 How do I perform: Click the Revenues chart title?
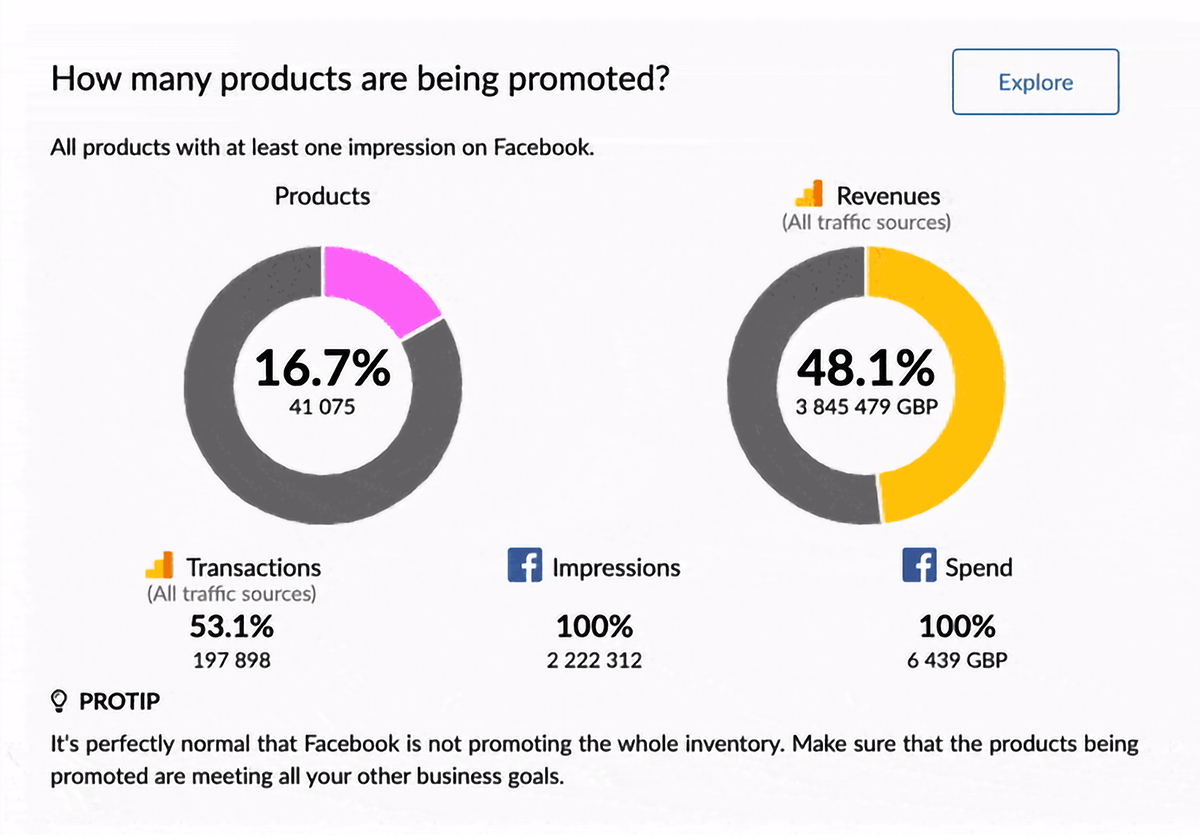[x=888, y=196]
